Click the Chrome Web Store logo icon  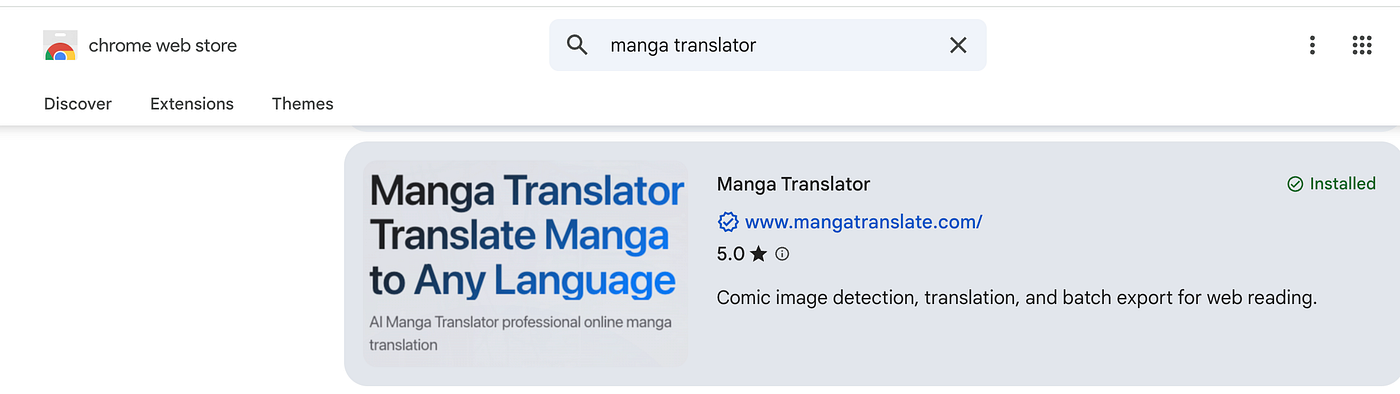(60, 45)
